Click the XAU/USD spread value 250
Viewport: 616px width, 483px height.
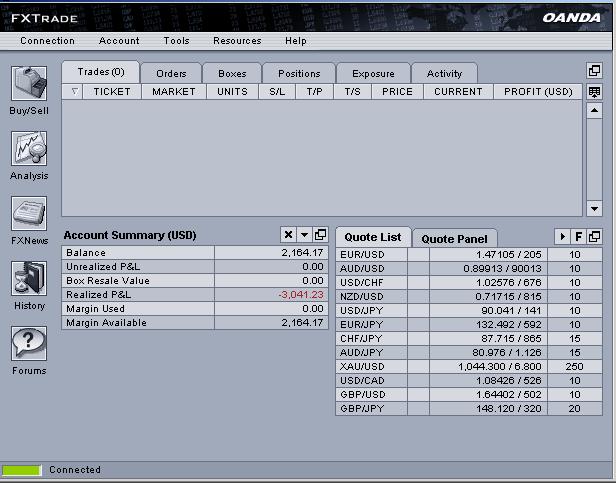tap(574, 367)
